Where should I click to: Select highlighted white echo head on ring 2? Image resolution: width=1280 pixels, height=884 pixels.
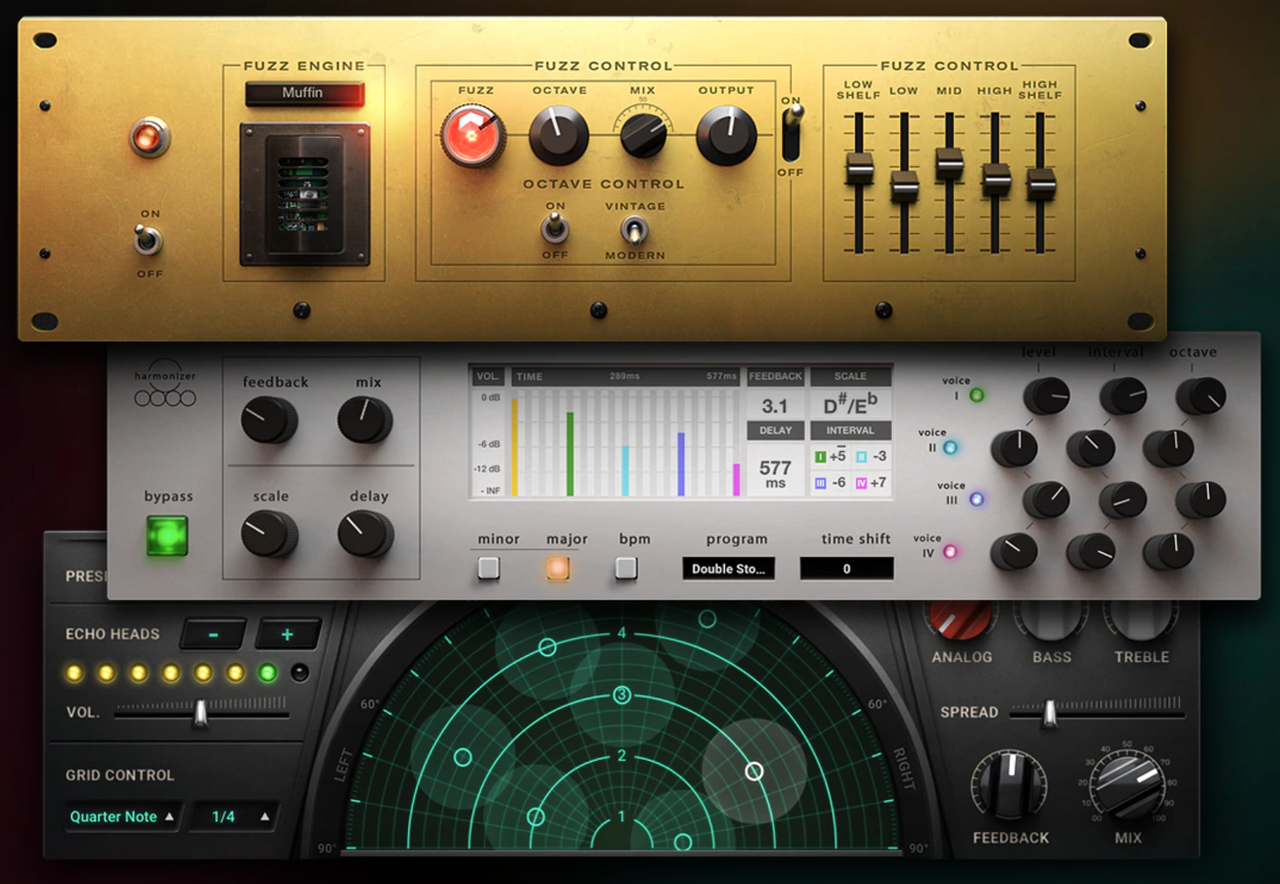click(x=755, y=771)
